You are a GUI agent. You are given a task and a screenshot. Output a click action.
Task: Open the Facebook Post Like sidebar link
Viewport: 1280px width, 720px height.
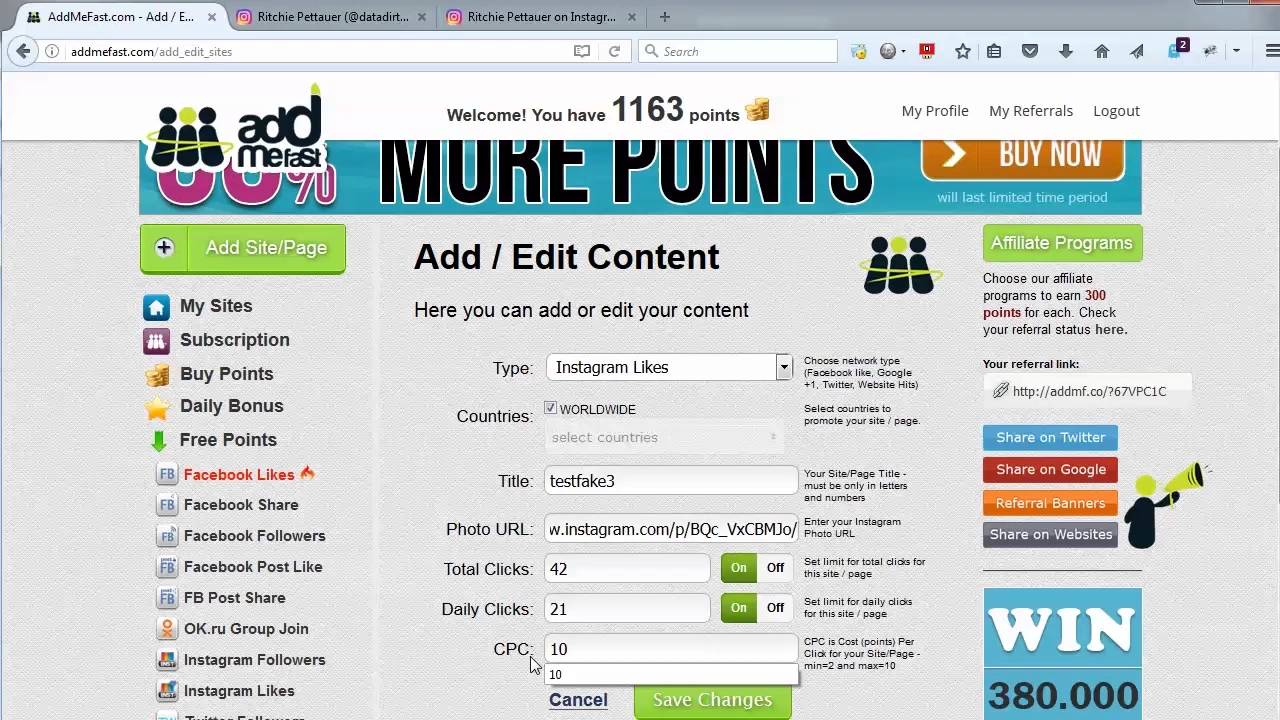coord(253,567)
